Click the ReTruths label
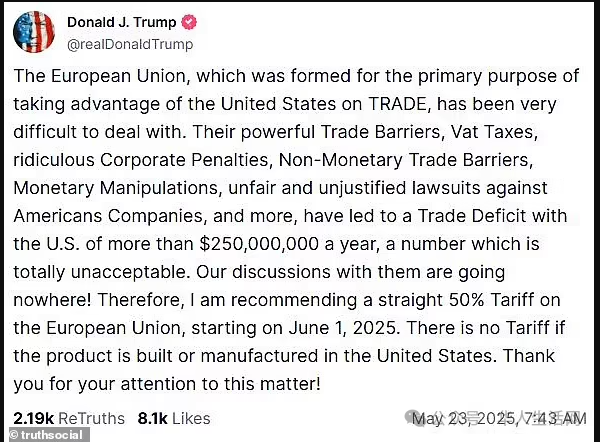Viewport: 600px width, 442px height. point(91,419)
